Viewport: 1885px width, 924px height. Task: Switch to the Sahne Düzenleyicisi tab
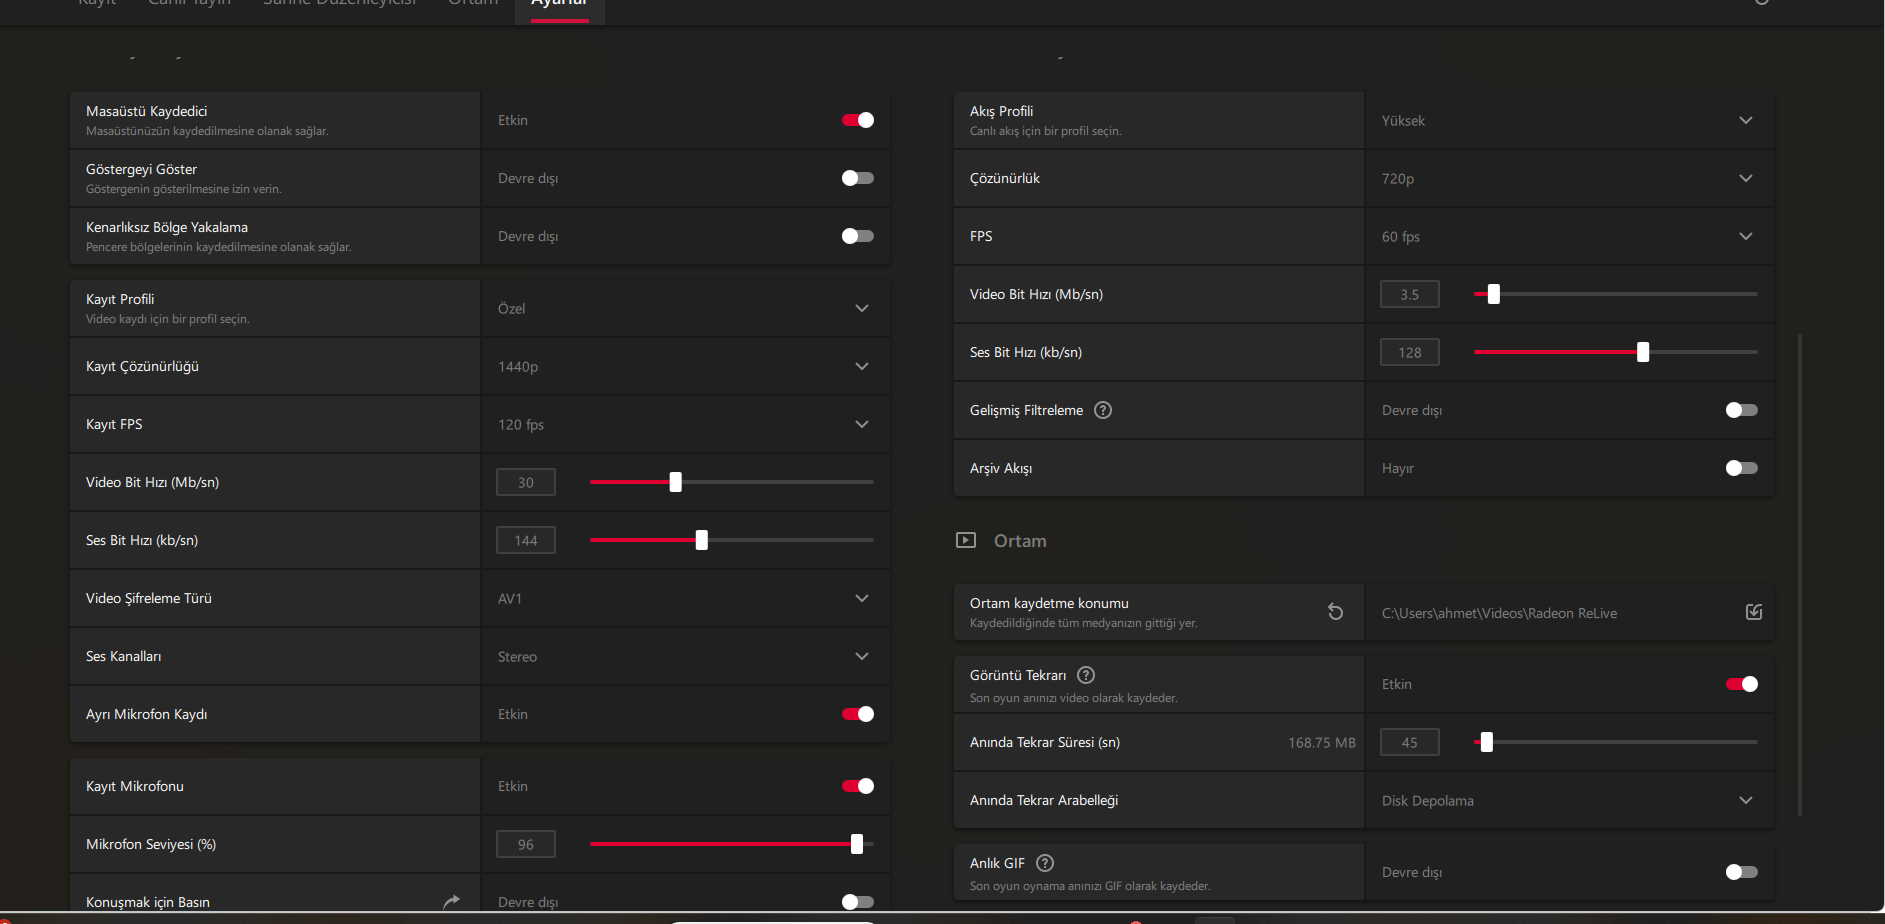pyautogui.click(x=339, y=4)
